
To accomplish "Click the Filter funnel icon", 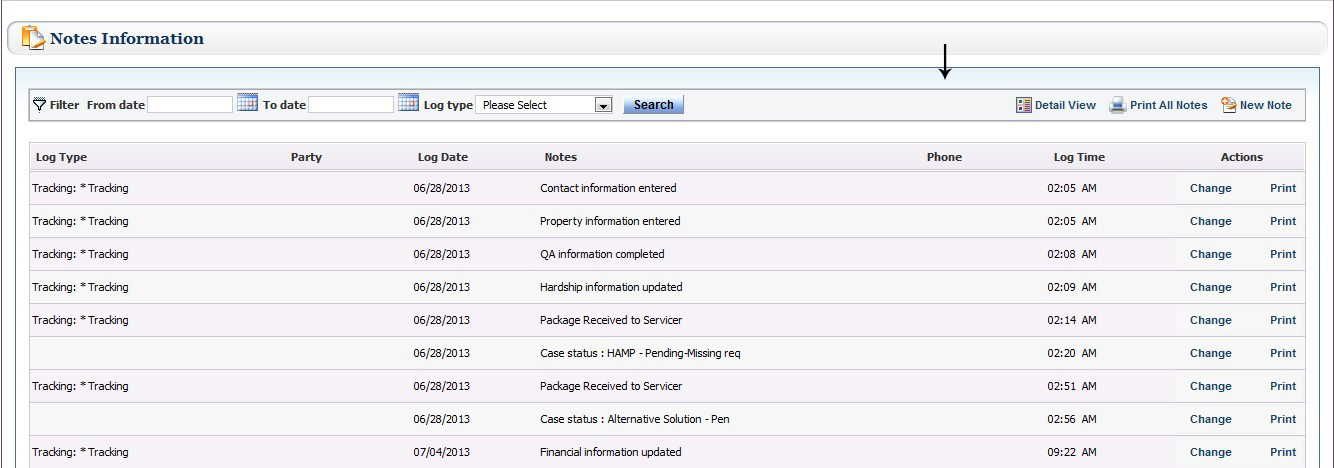I will pos(40,104).
